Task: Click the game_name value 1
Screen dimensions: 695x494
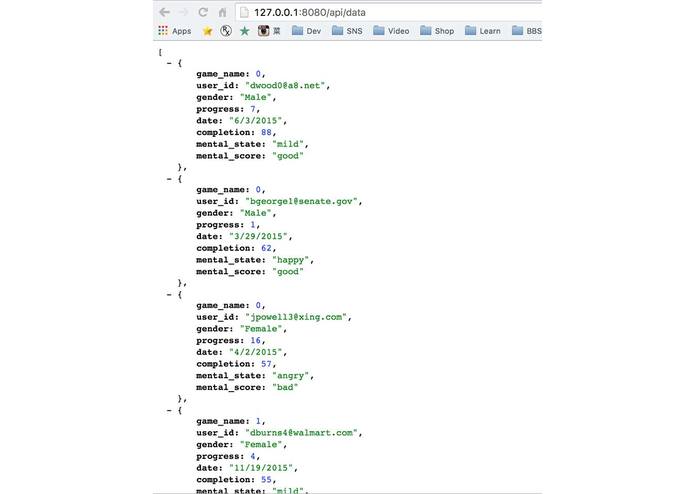Action: 258,421
